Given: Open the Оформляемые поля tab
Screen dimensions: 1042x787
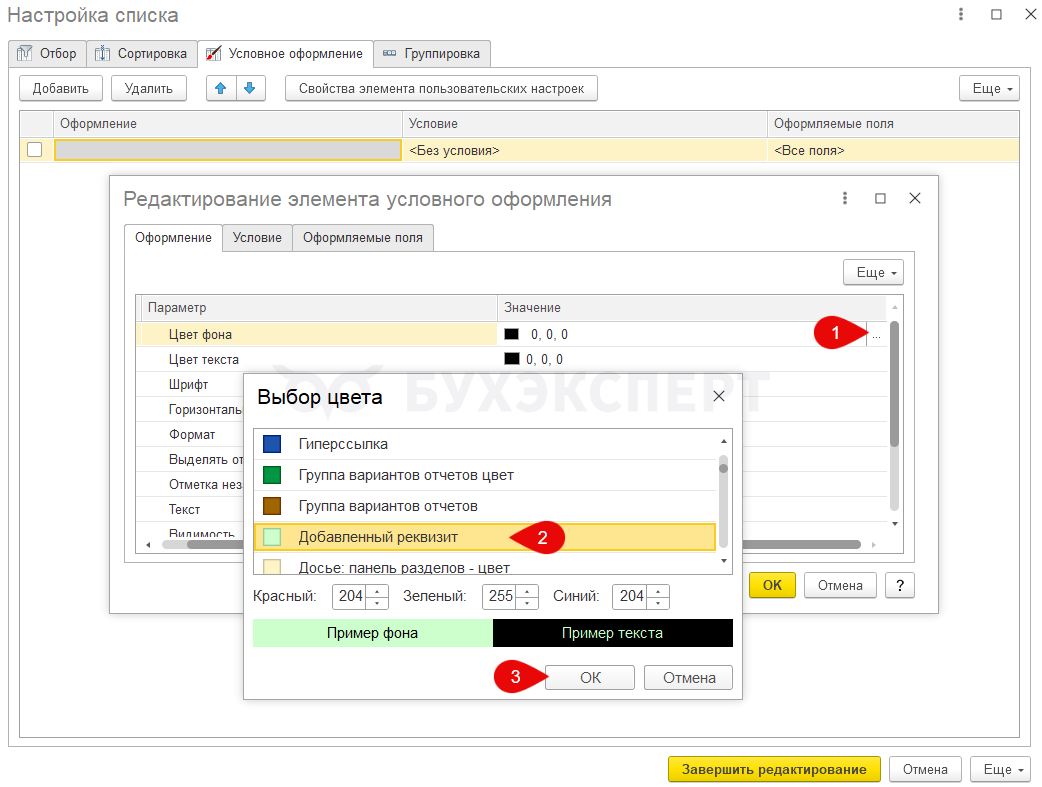Looking at the screenshot, I should 363,237.
